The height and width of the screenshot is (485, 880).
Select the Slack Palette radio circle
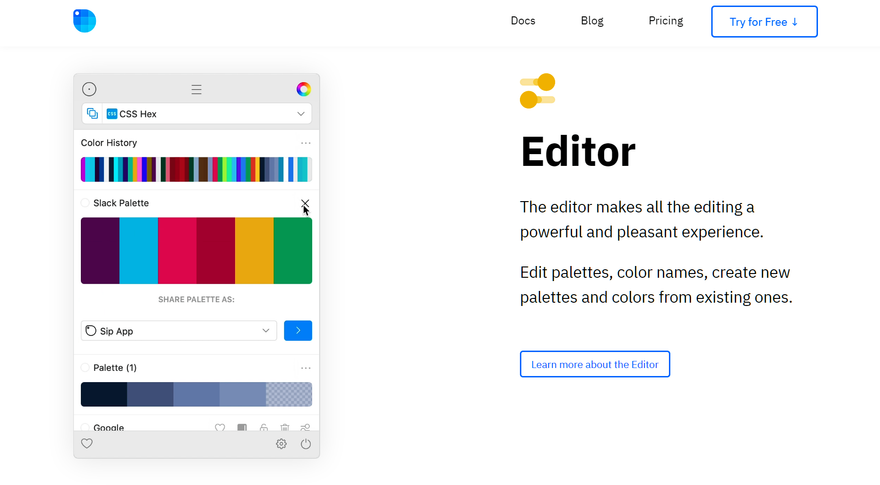tap(85, 203)
